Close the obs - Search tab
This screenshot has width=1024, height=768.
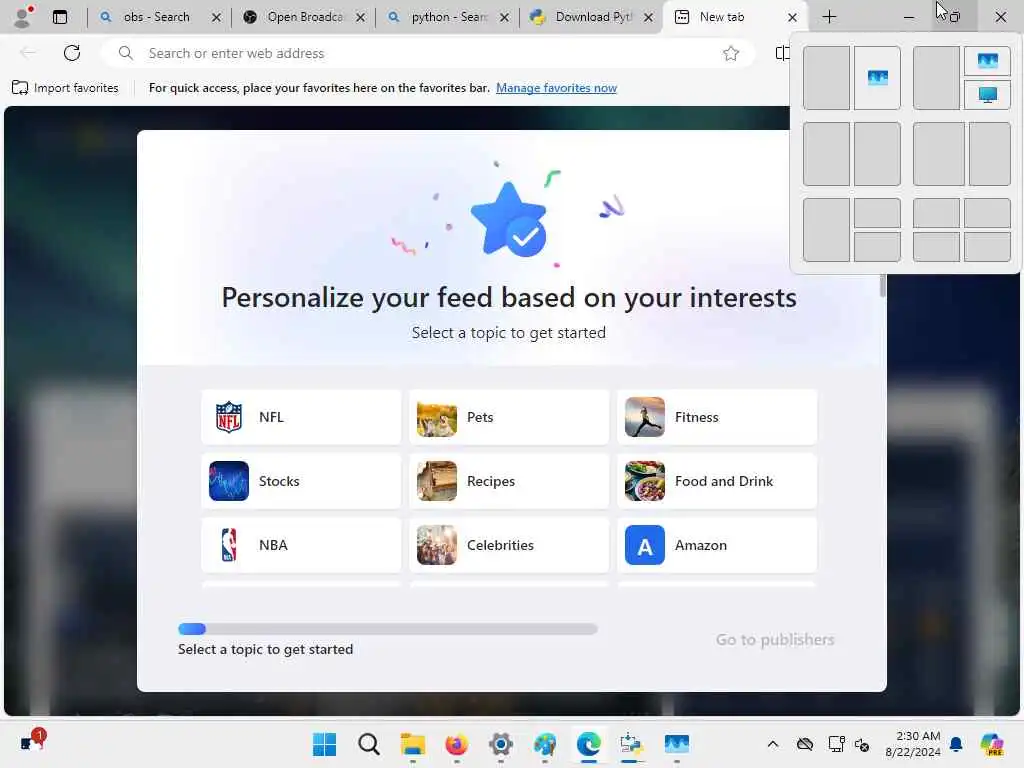tap(216, 18)
